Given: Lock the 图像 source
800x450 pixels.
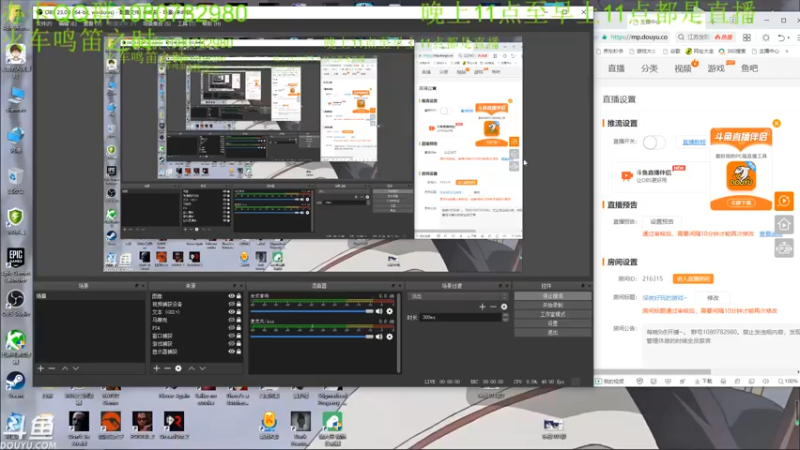Looking at the screenshot, I should [x=239, y=296].
